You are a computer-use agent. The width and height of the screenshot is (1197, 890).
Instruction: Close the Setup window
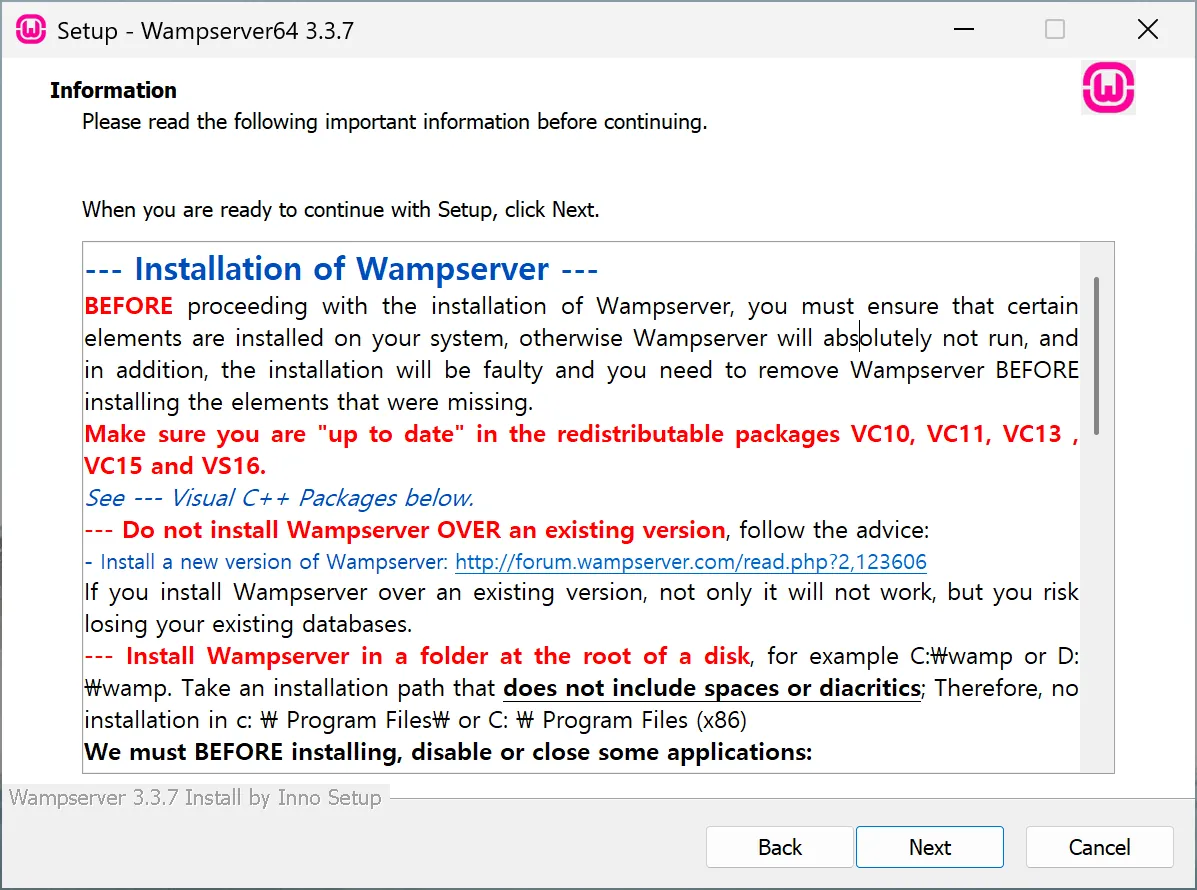pyautogui.click(x=1148, y=30)
